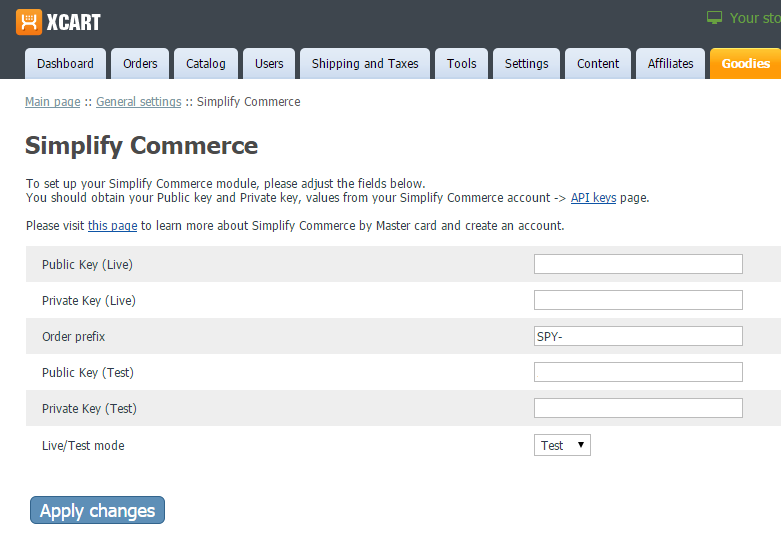Click the X-Cart logo icon
The height and width of the screenshot is (533, 781).
[29, 21]
